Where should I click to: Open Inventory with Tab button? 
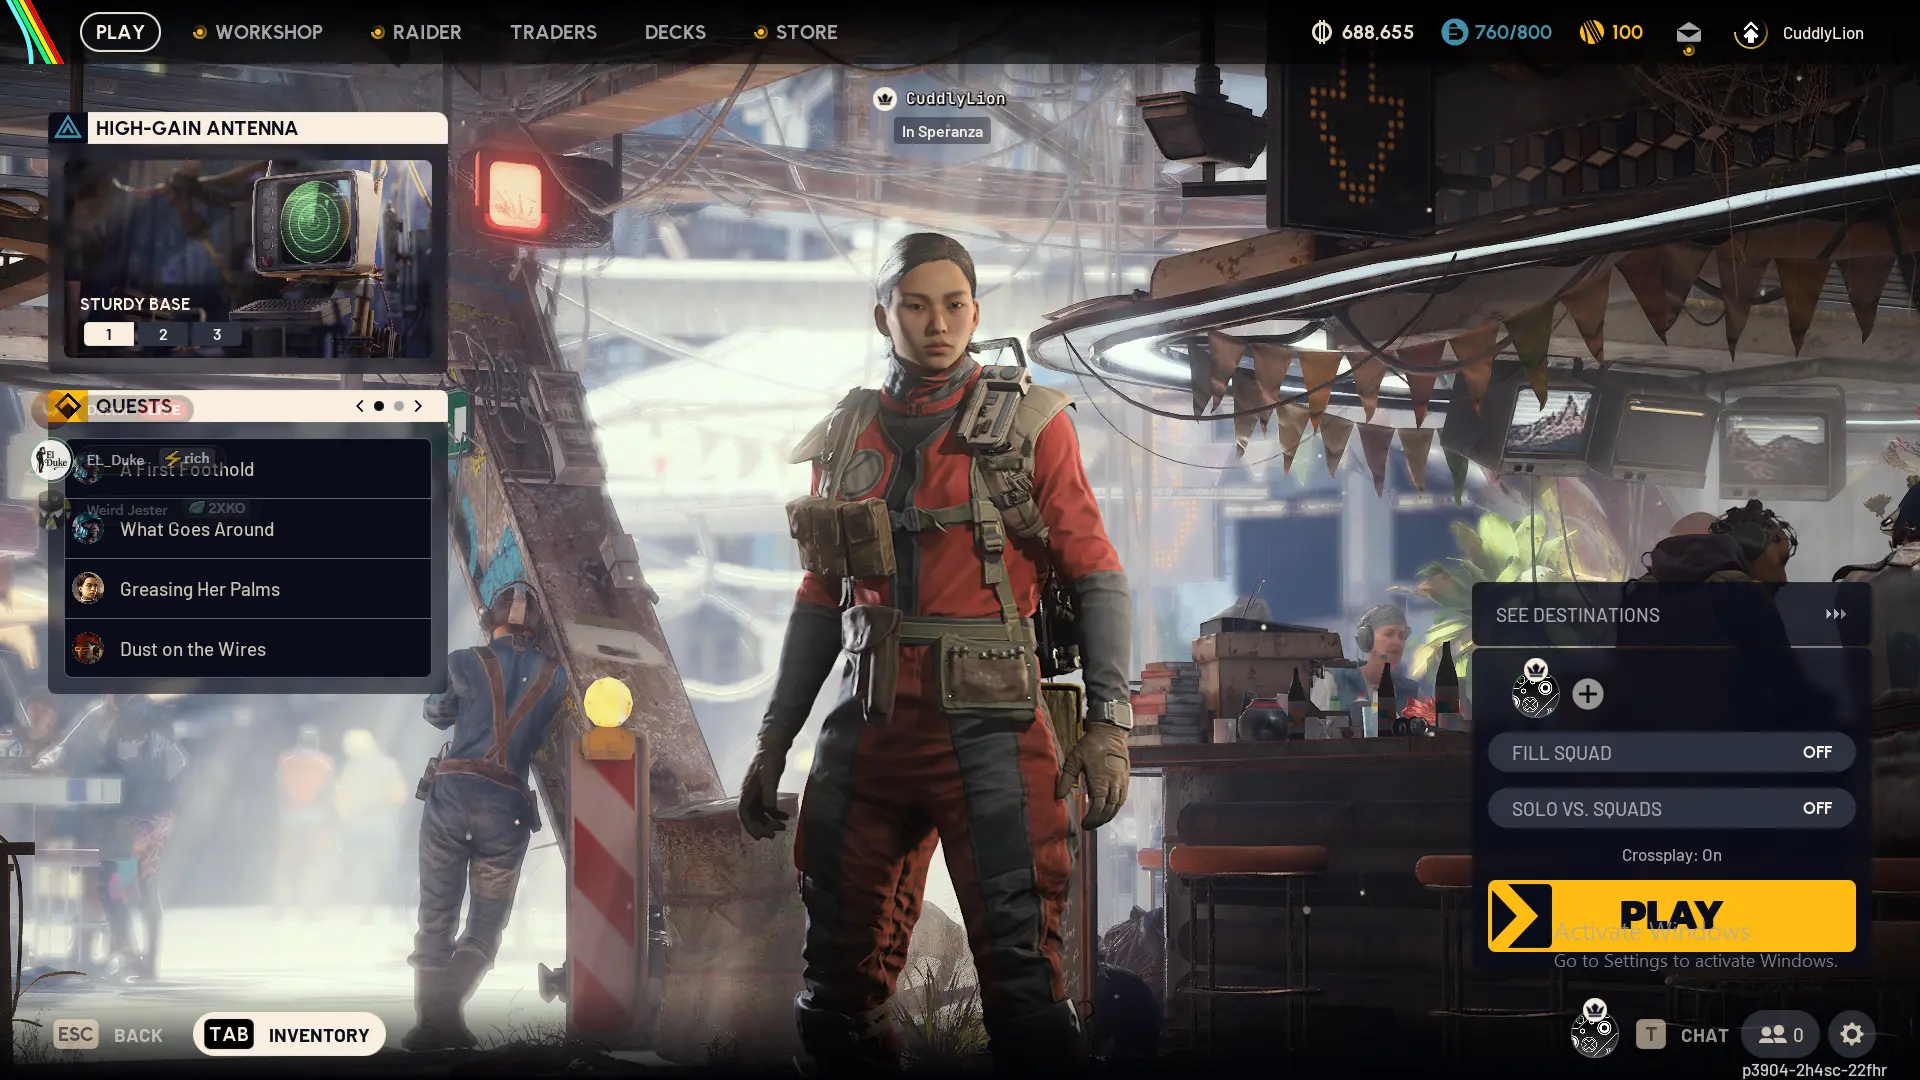point(289,1034)
